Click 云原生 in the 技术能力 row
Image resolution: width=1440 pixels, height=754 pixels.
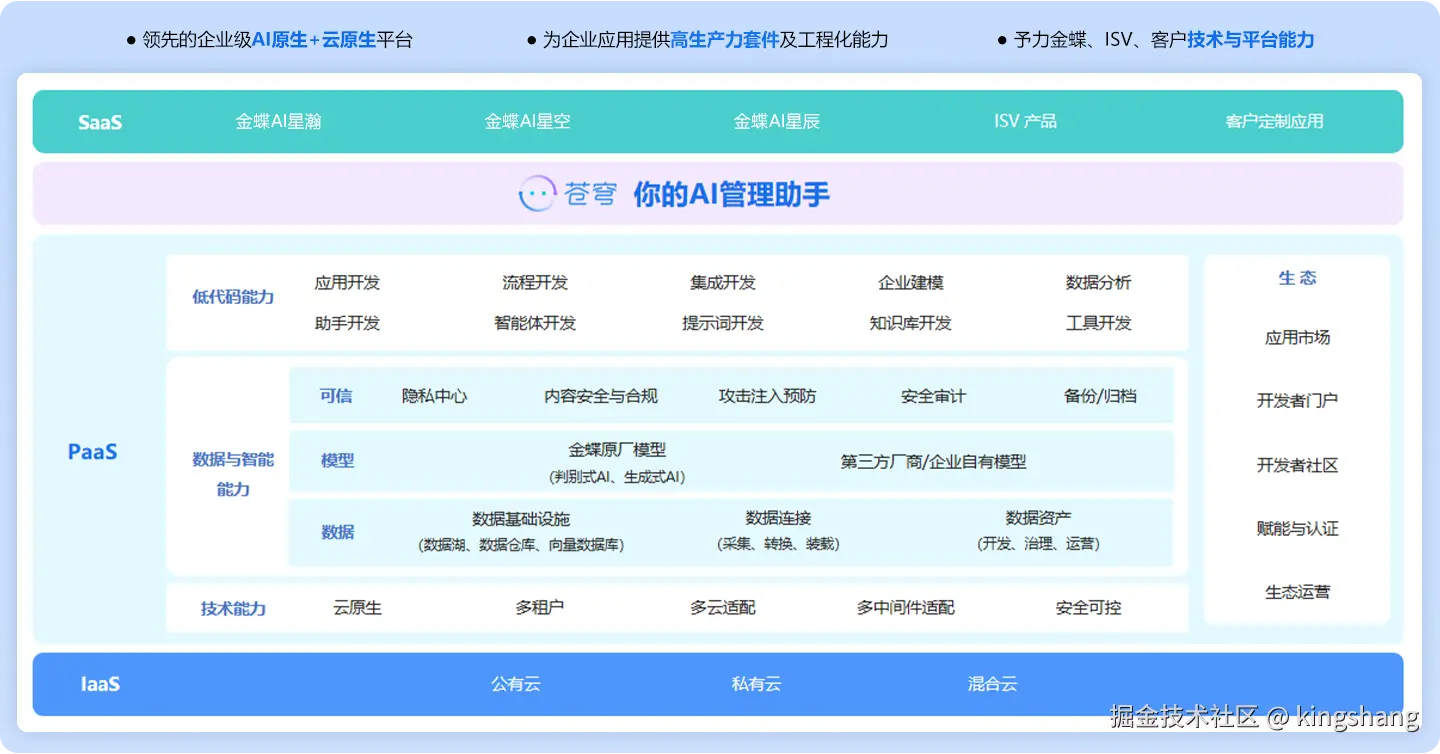[x=357, y=607]
